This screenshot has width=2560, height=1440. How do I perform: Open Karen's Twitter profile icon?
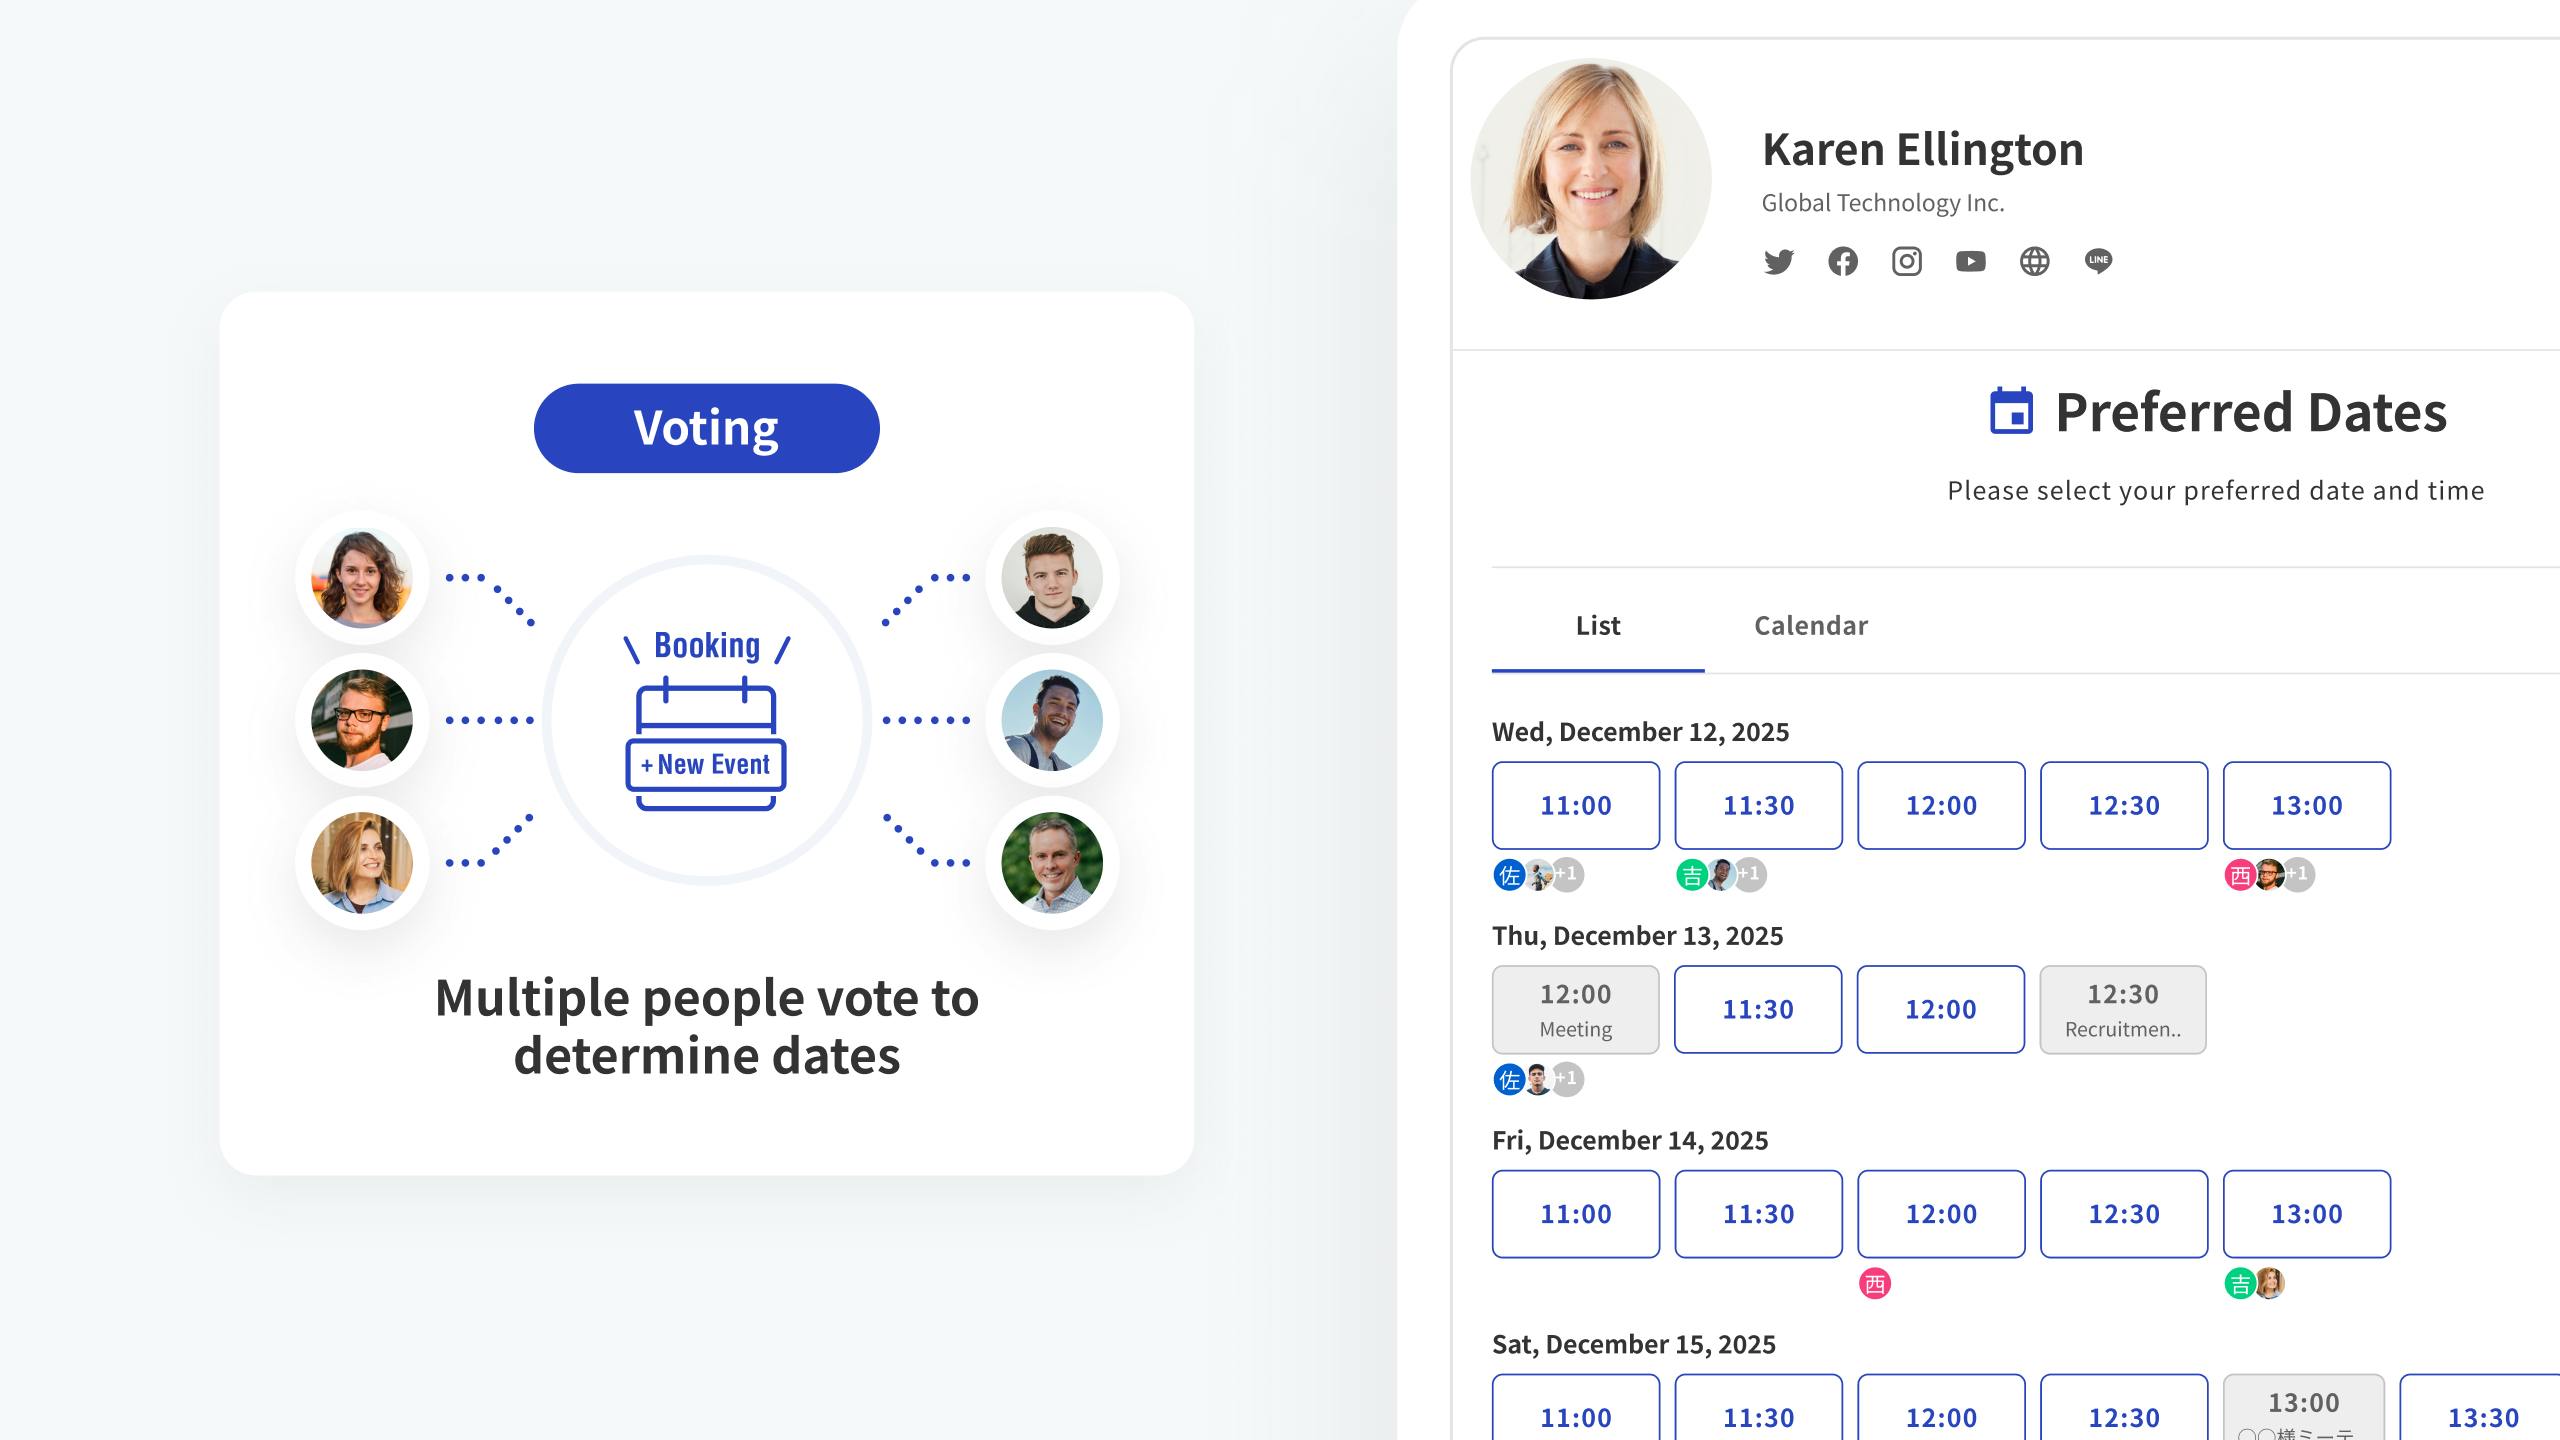coord(1778,262)
